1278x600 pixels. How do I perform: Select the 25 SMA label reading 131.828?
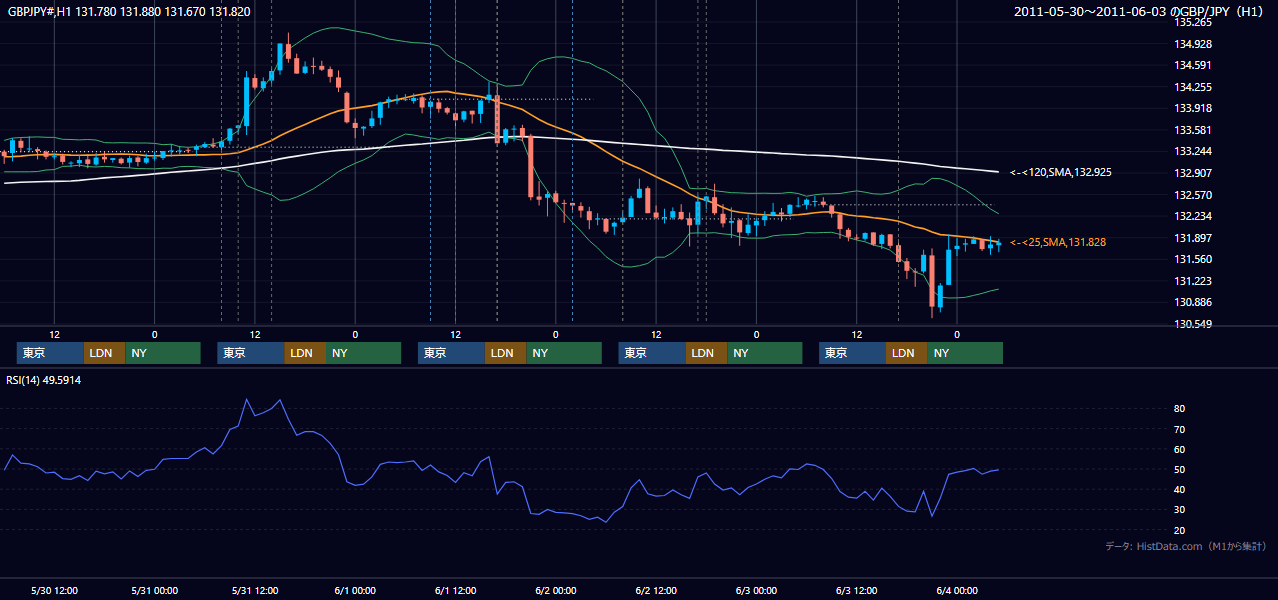[x=1058, y=242]
